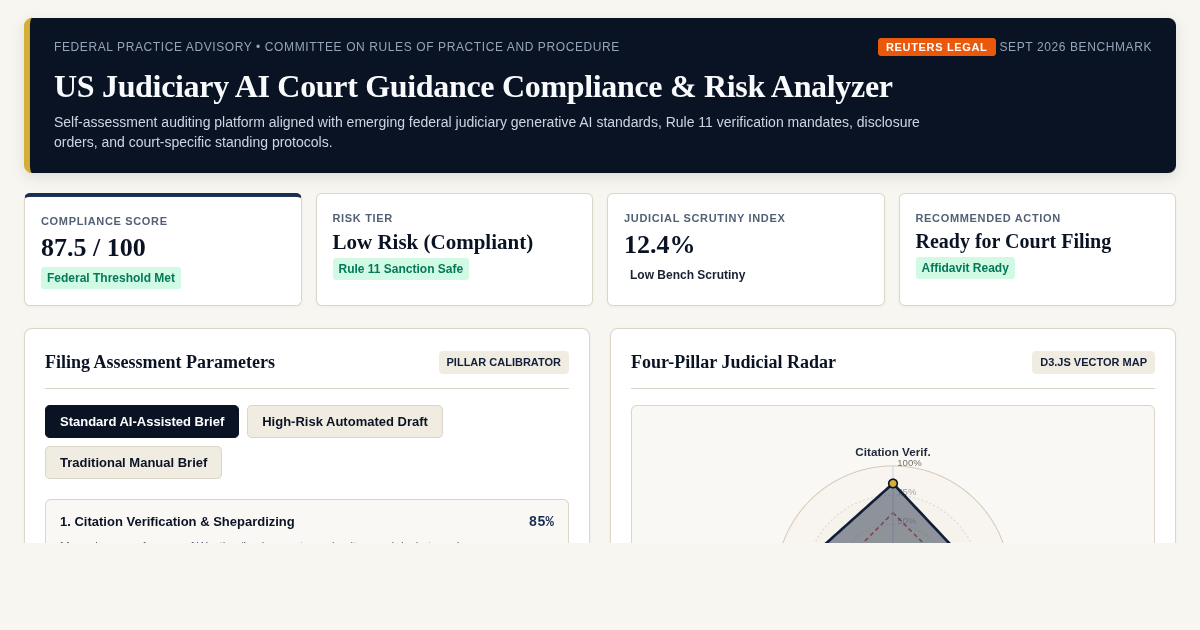Screen dimensions: 1200x630
Task: Open the Risk Tier card
Action: 454,249
